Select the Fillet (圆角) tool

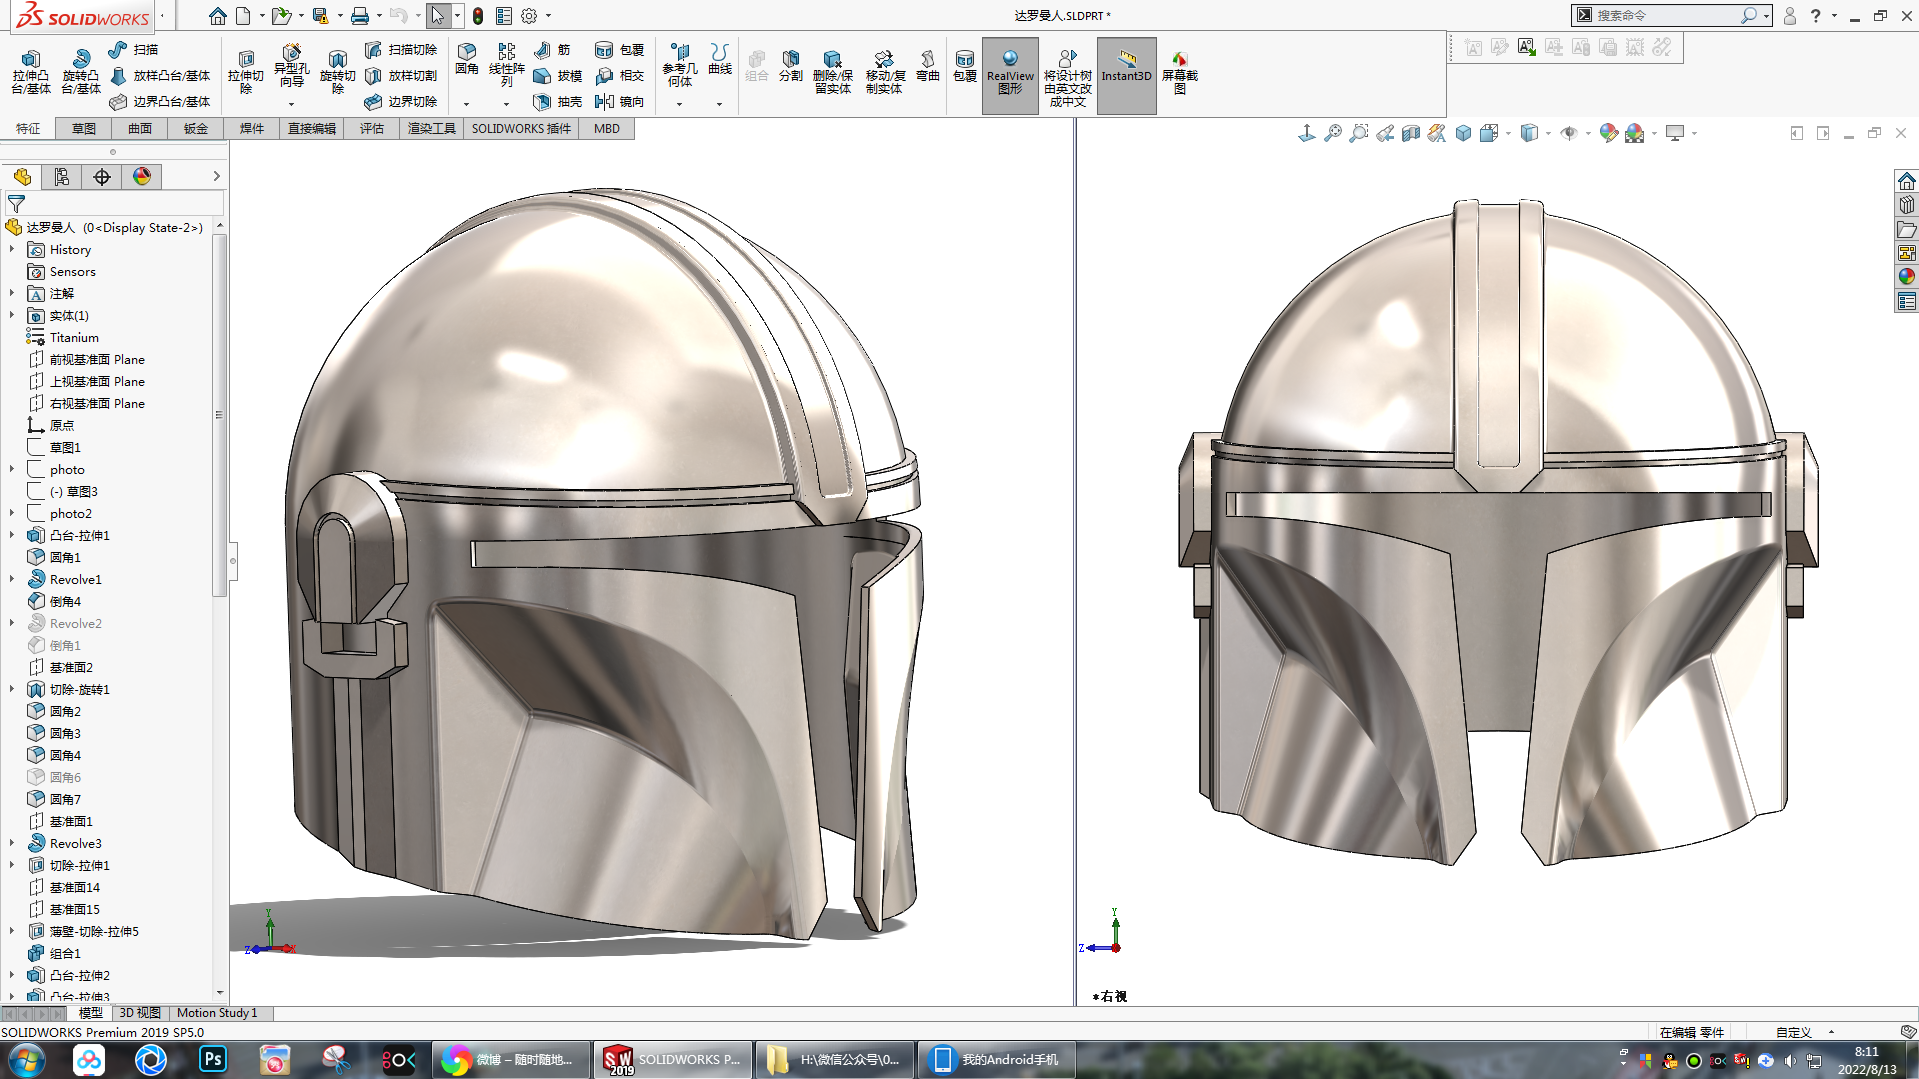pos(466,58)
